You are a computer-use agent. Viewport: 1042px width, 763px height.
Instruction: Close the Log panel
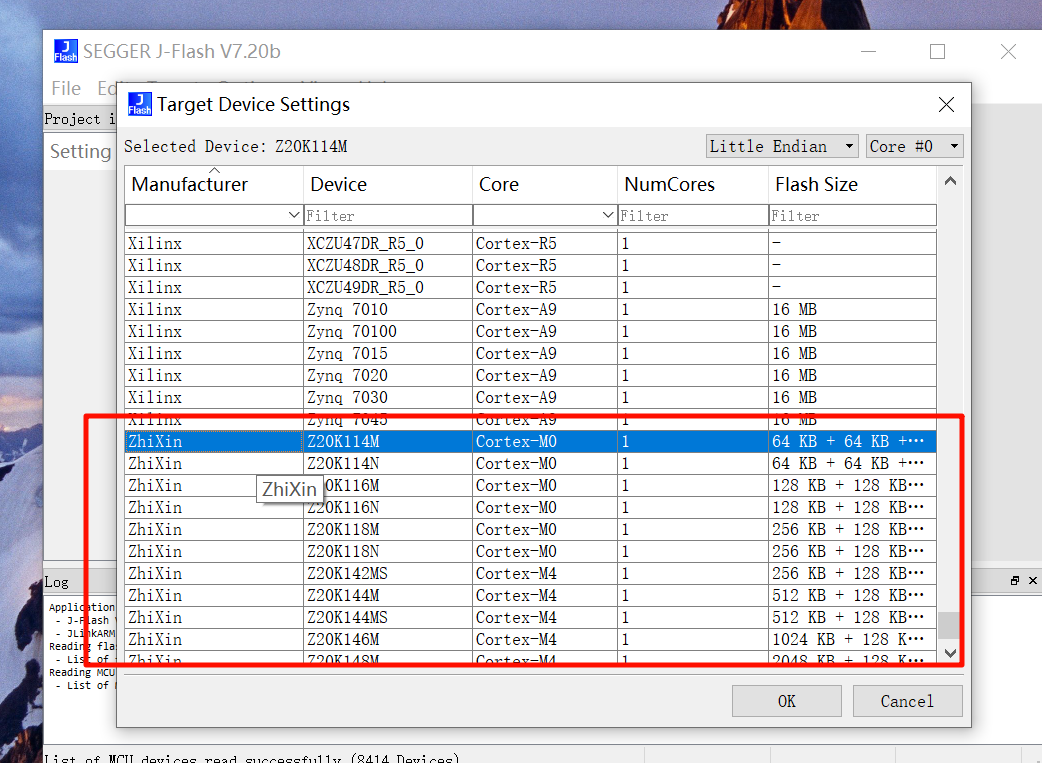point(1033,580)
